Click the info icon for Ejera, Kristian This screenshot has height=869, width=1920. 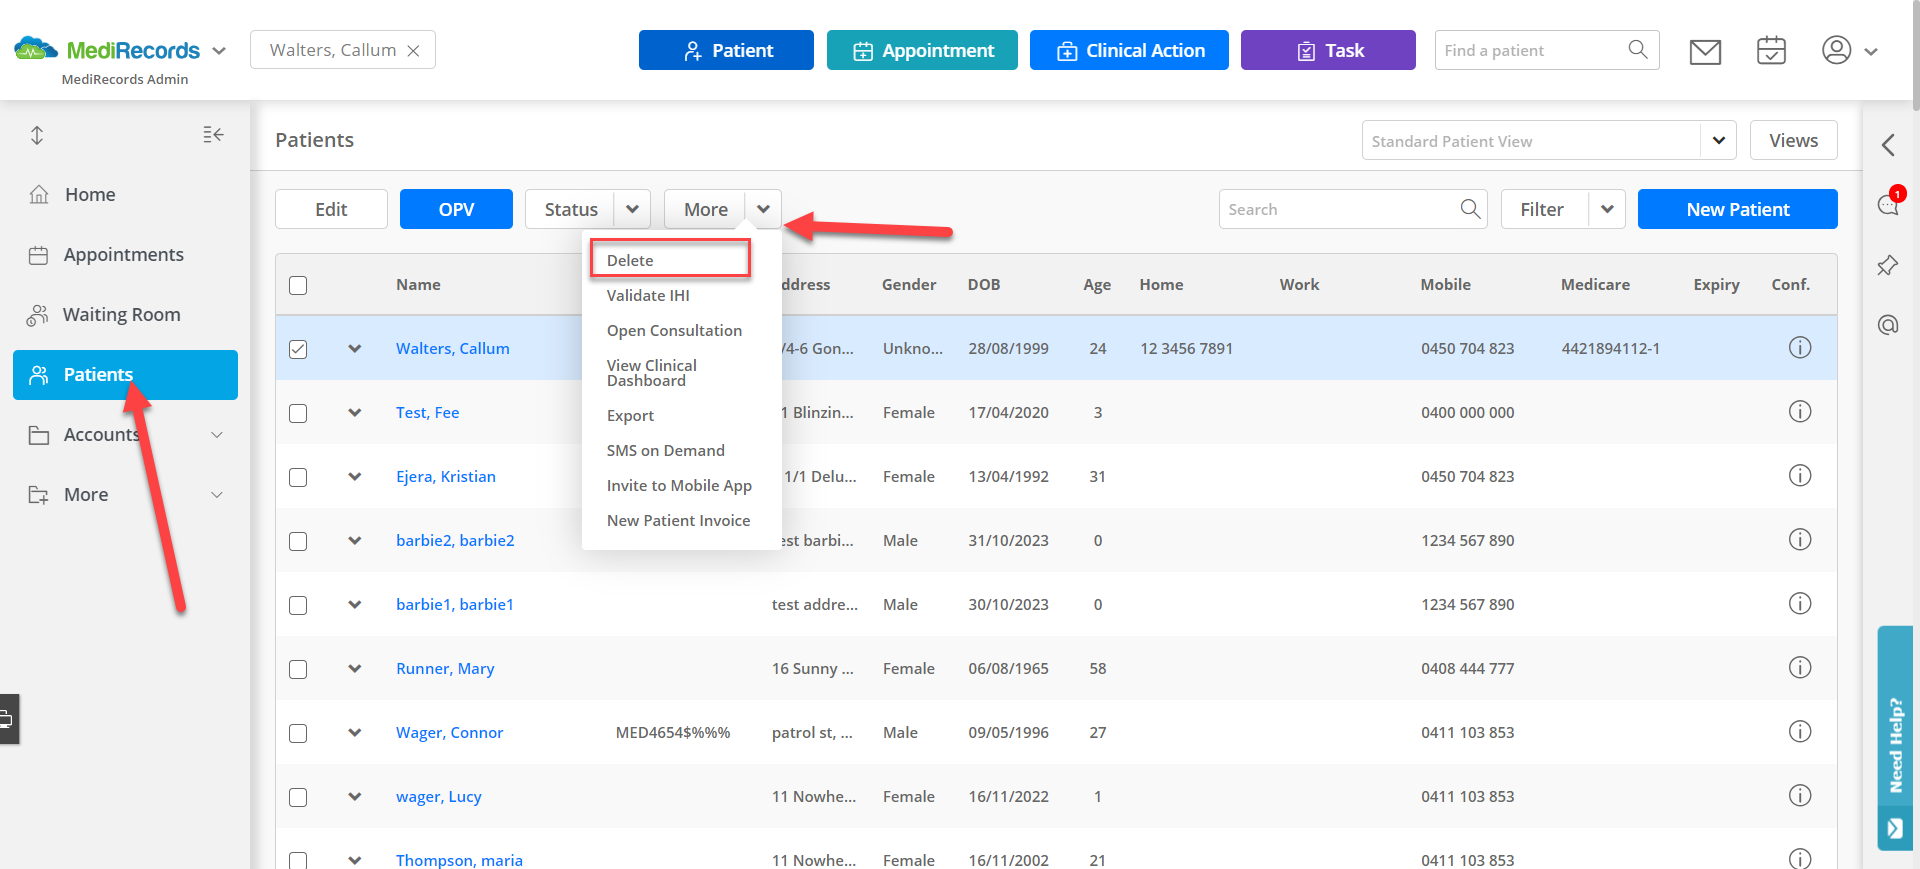[1800, 475]
